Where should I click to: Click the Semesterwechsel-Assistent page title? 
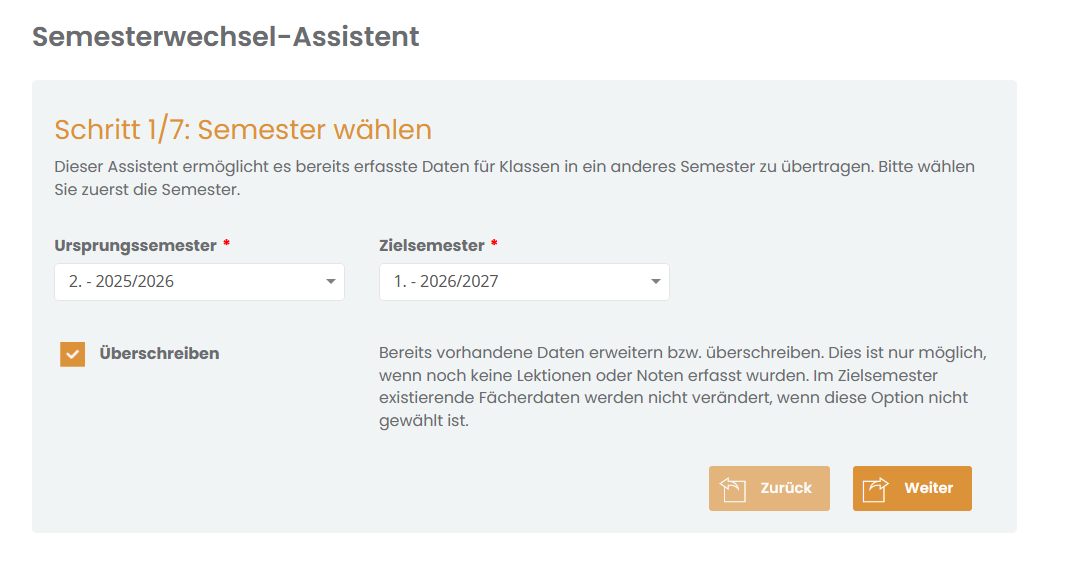click(x=226, y=37)
